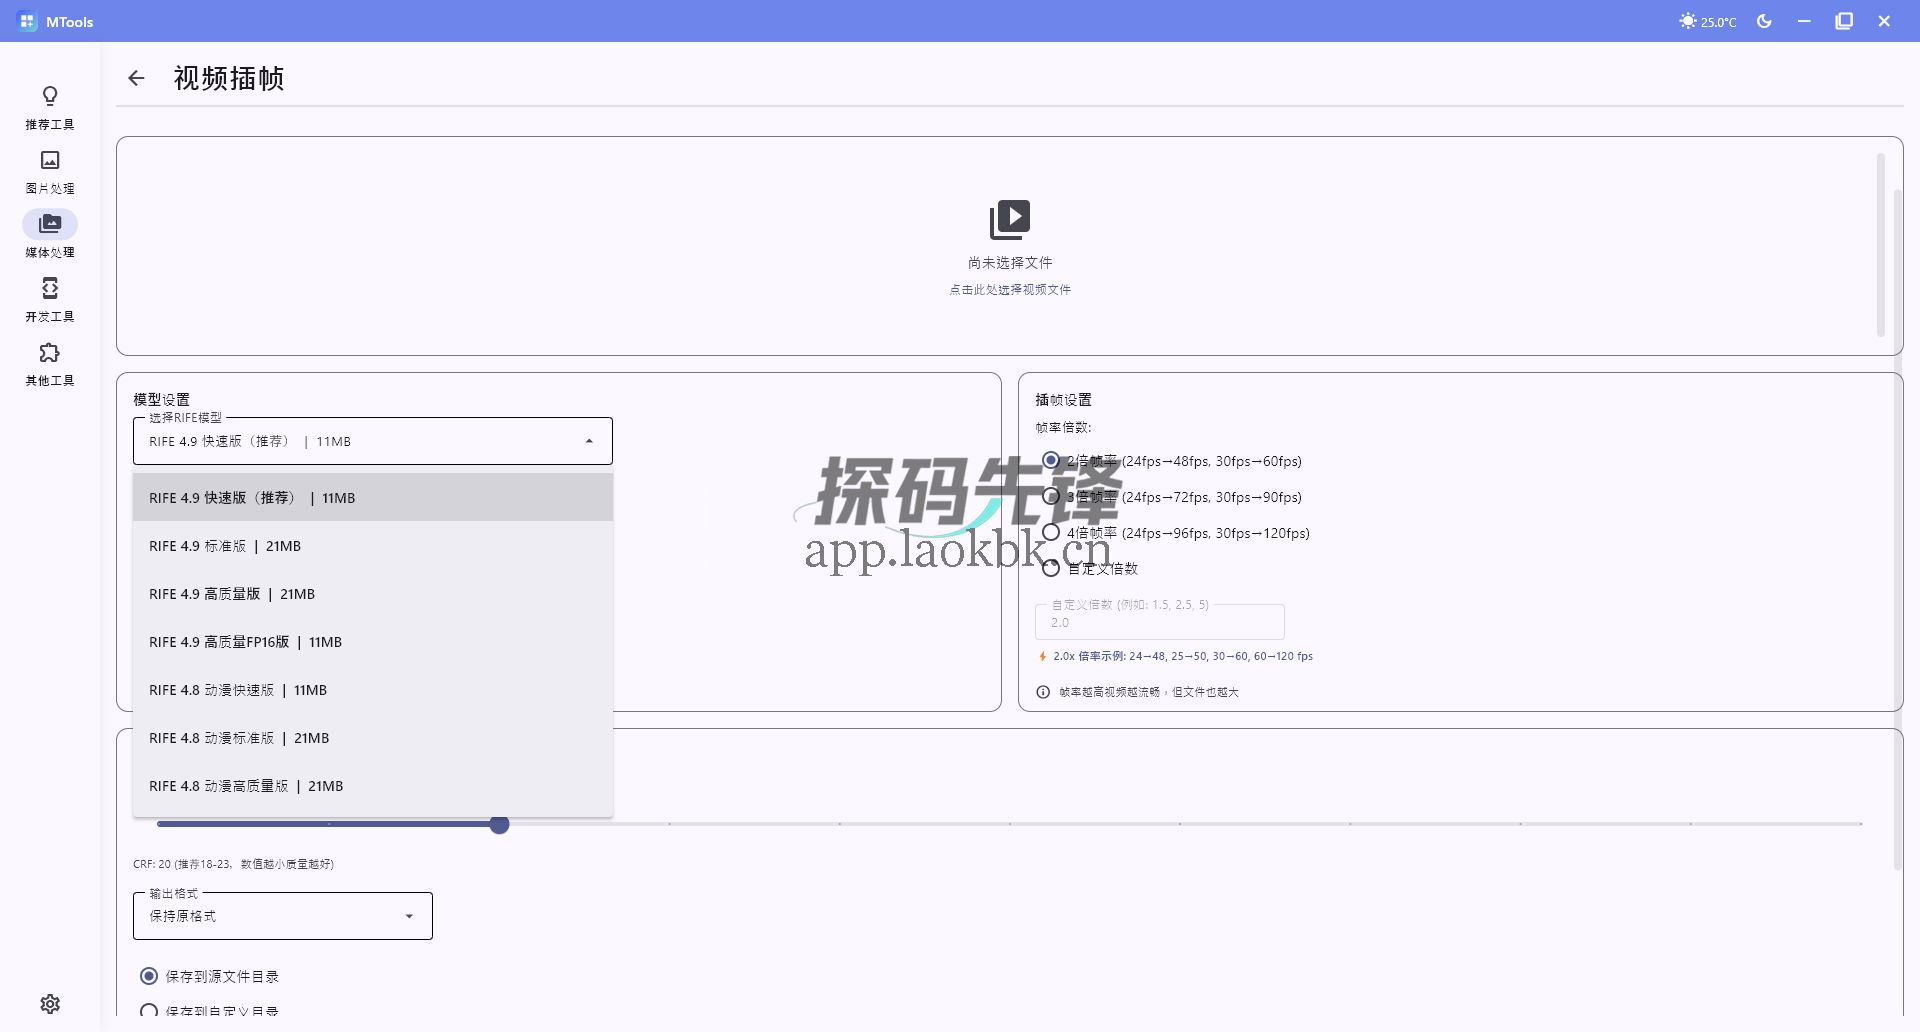Select the 2倍帧率 frame rate option
1920x1032 pixels.
click(x=1051, y=460)
